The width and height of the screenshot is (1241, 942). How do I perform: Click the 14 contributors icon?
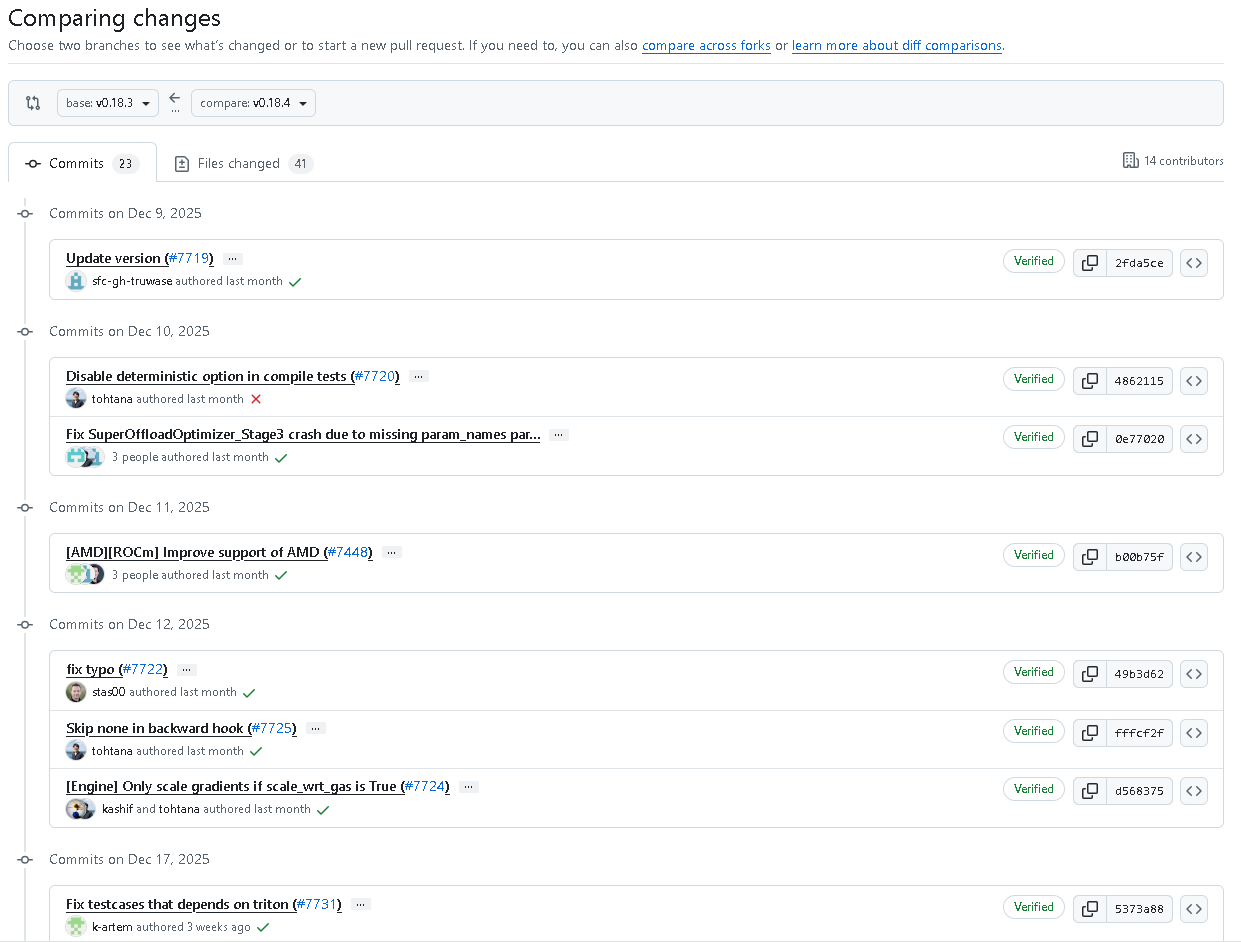pos(1130,160)
